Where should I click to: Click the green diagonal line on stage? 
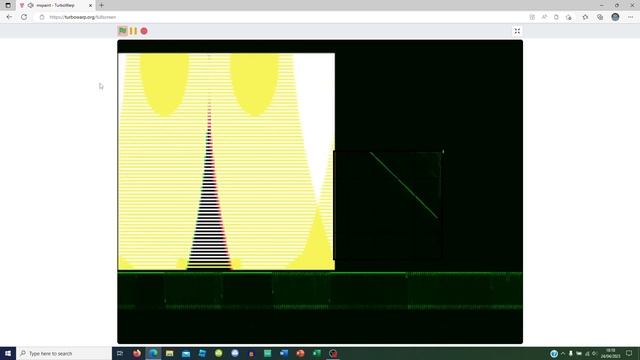click(404, 185)
